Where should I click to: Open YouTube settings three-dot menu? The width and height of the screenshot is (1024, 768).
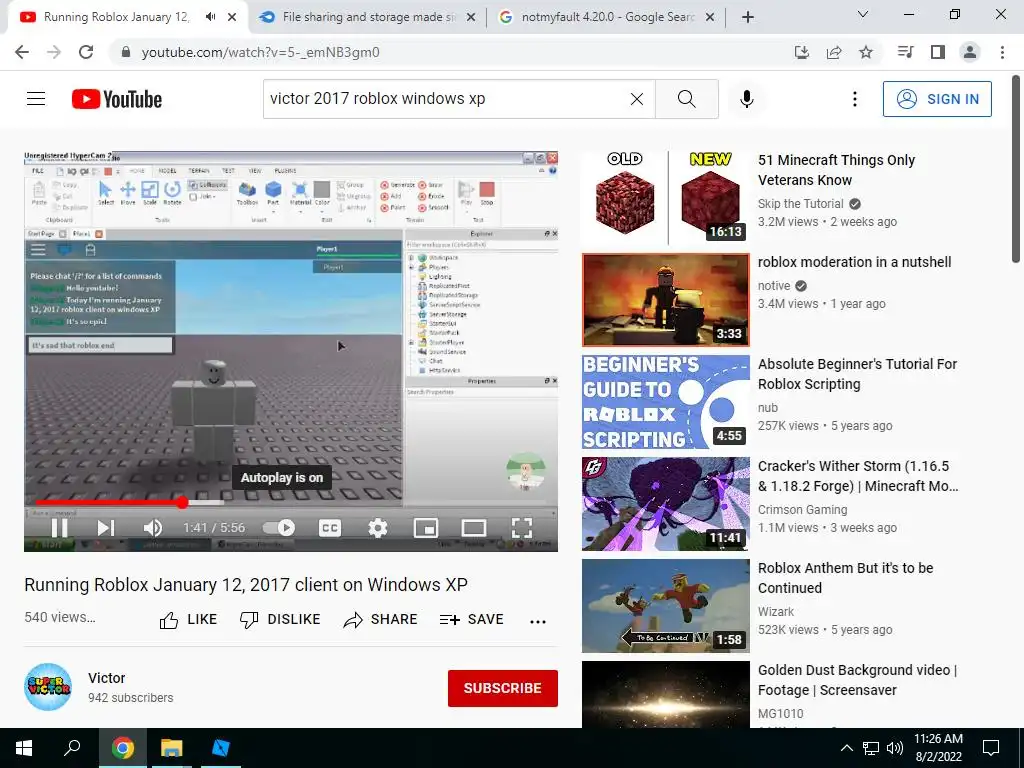854,99
